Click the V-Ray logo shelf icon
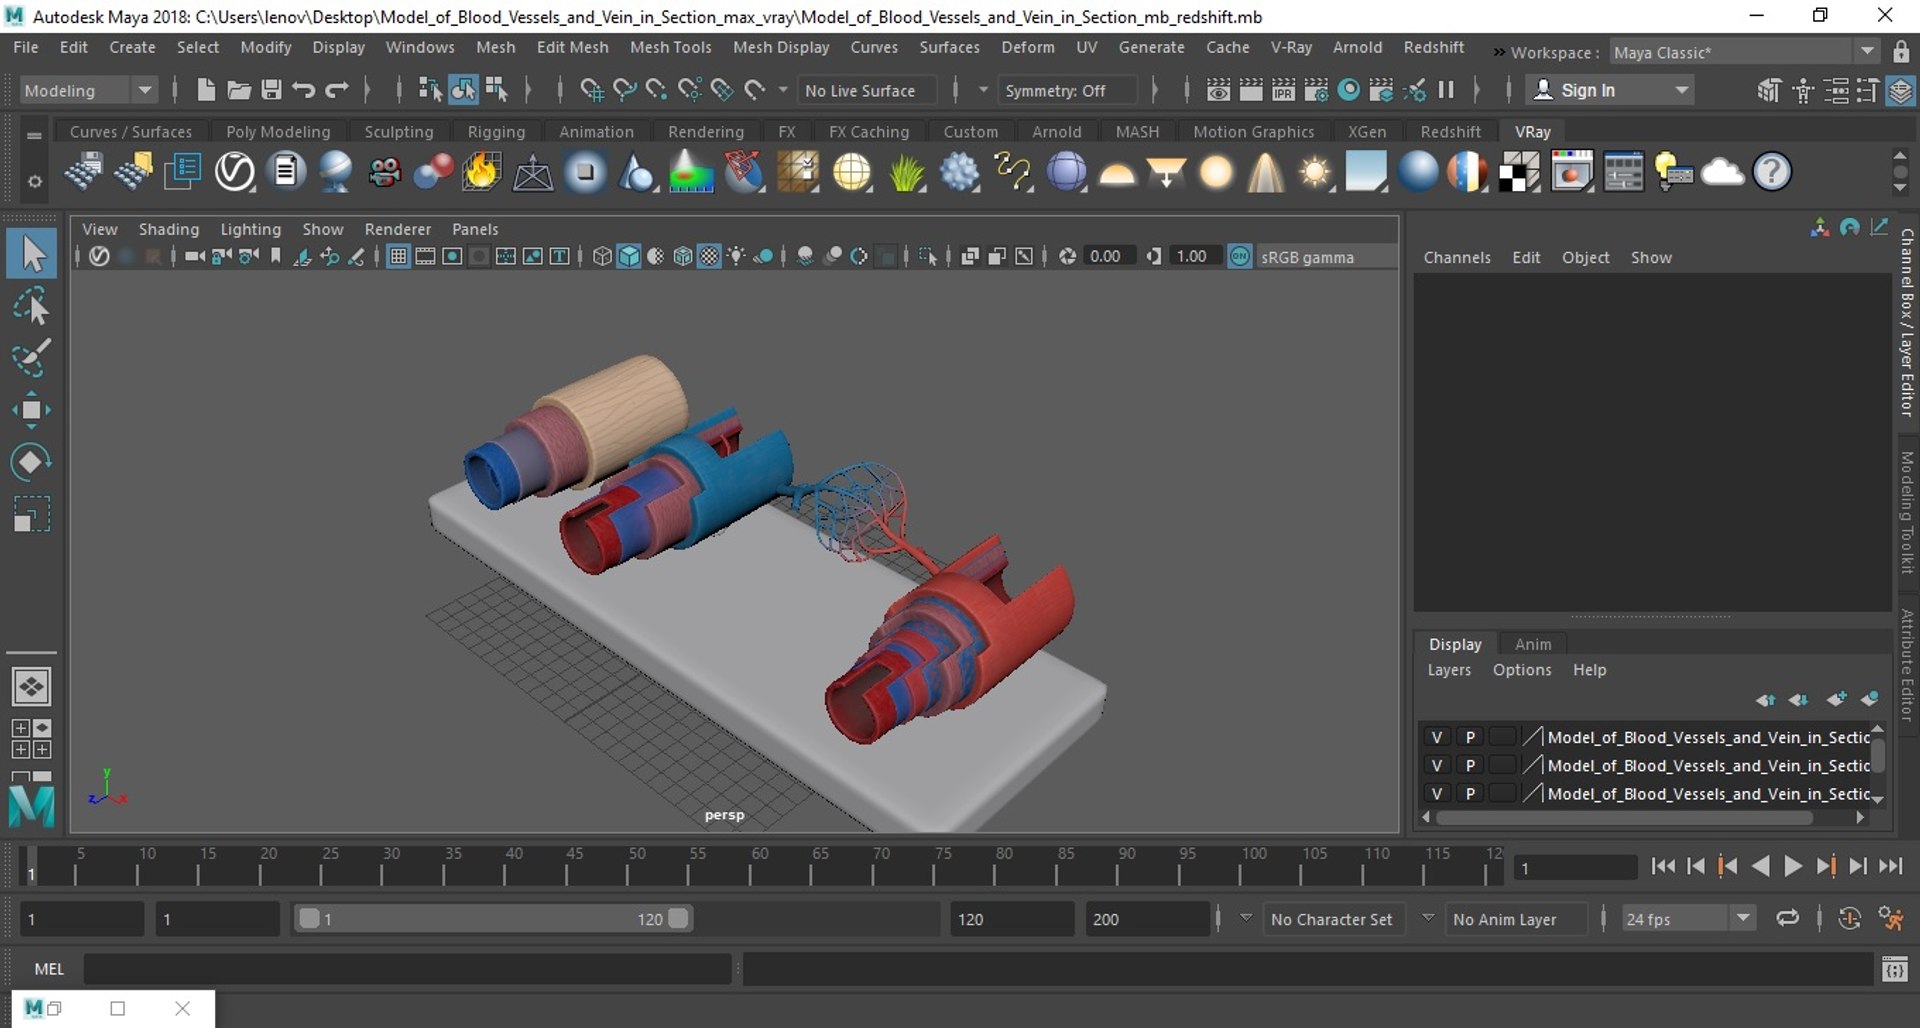This screenshot has height=1028, width=1920. tap(235, 172)
